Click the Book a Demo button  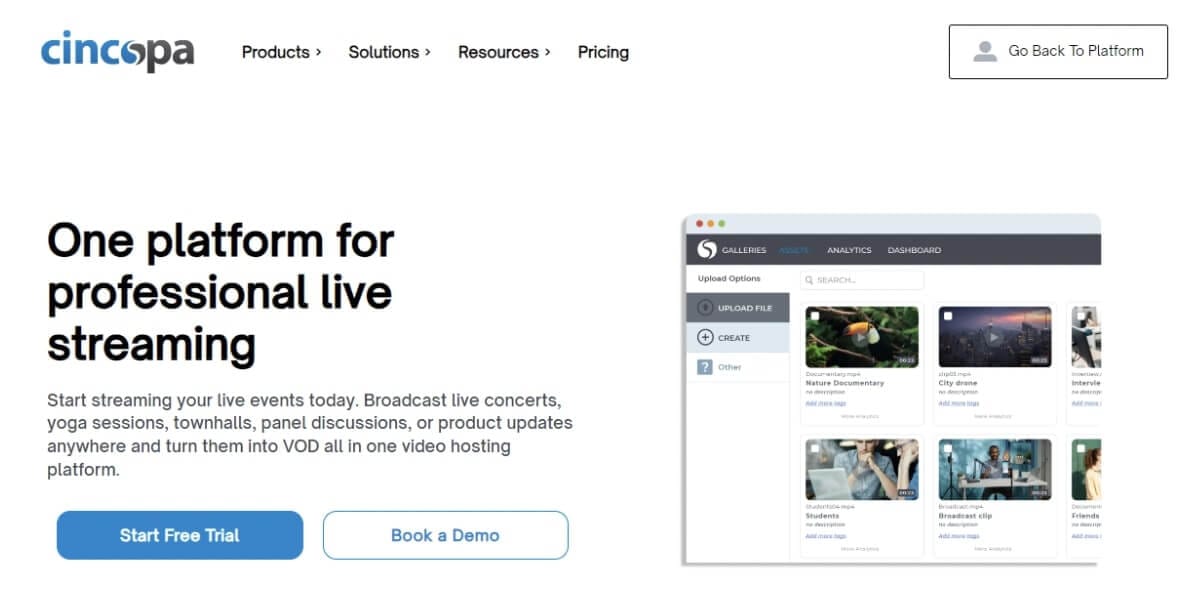(x=445, y=535)
